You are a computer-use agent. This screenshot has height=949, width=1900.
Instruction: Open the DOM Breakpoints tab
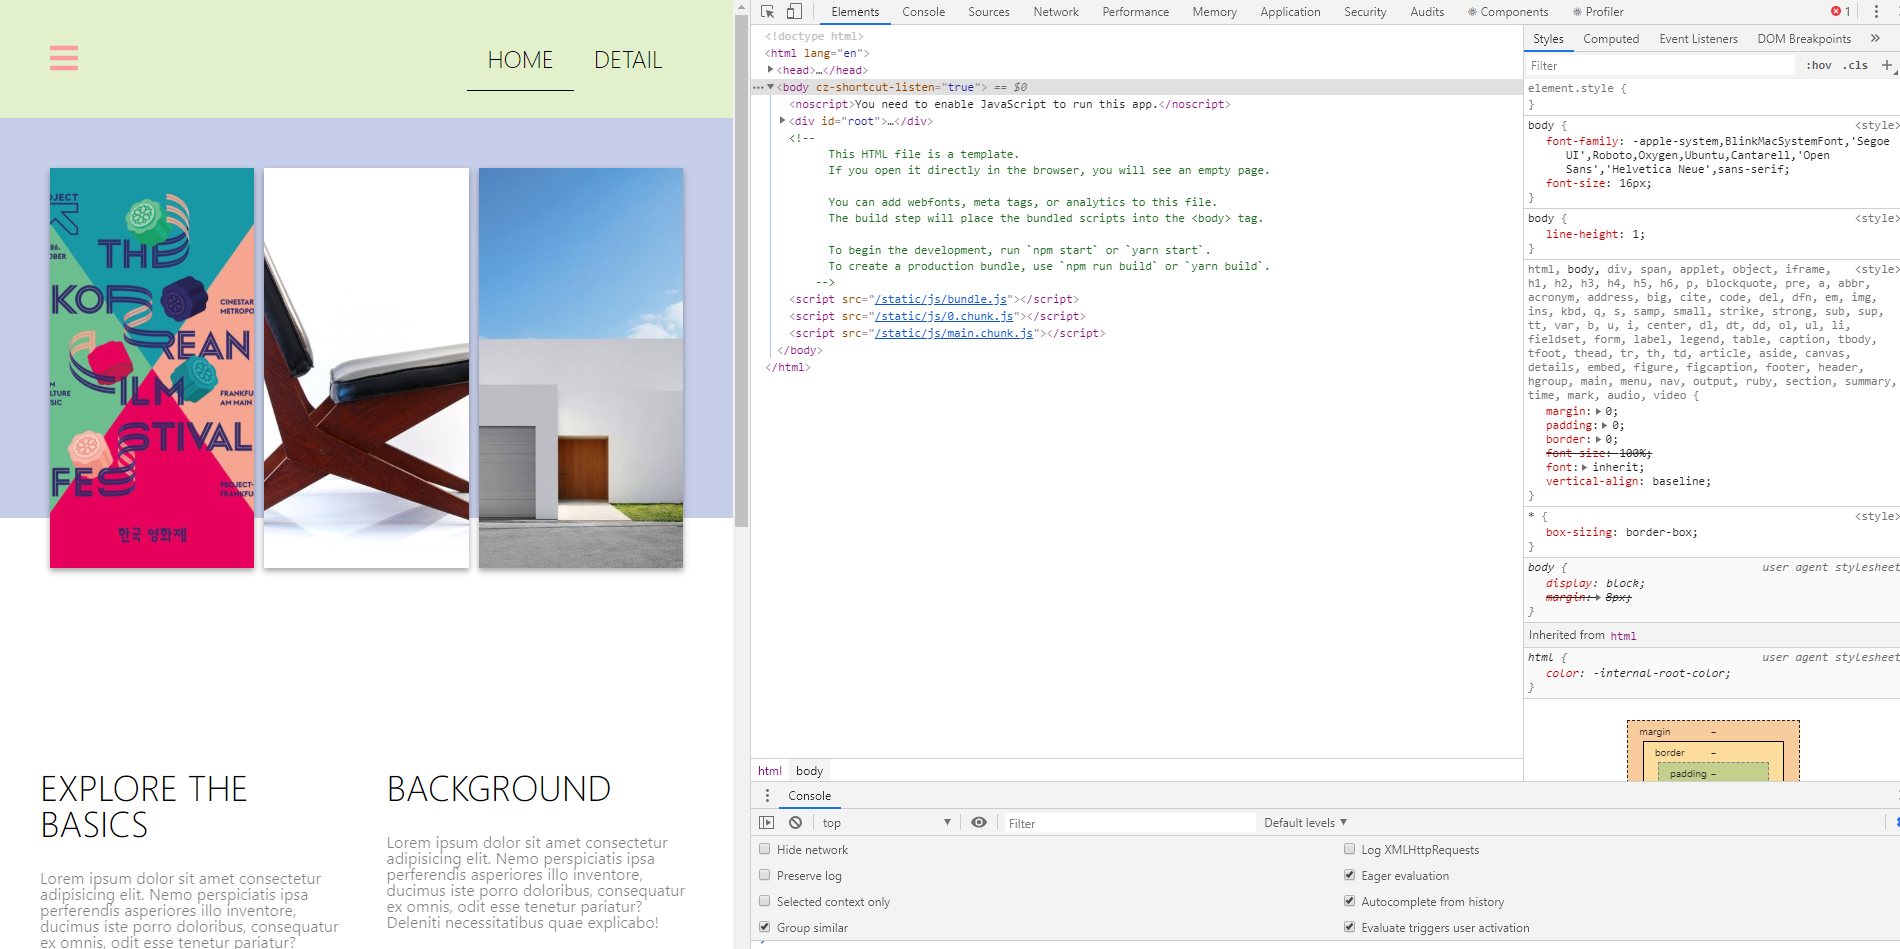click(x=1804, y=39)
